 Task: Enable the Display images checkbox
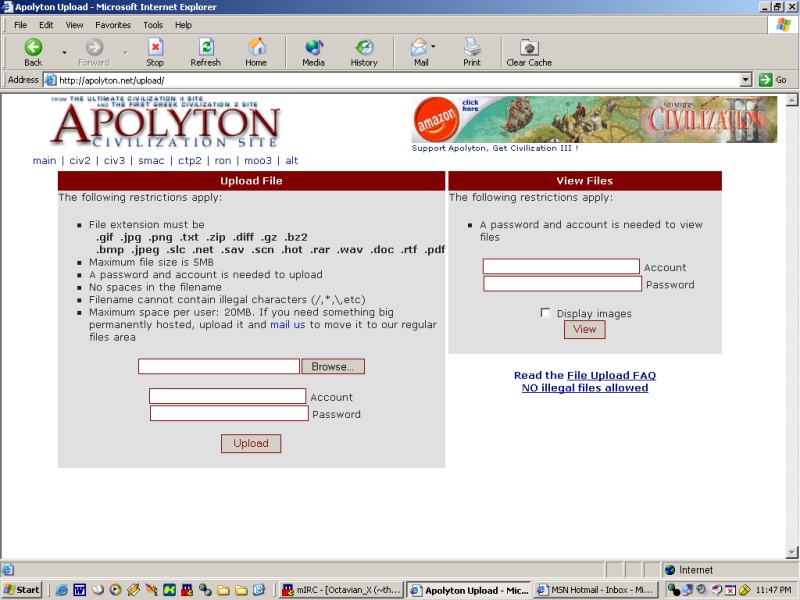pos(545,313)
